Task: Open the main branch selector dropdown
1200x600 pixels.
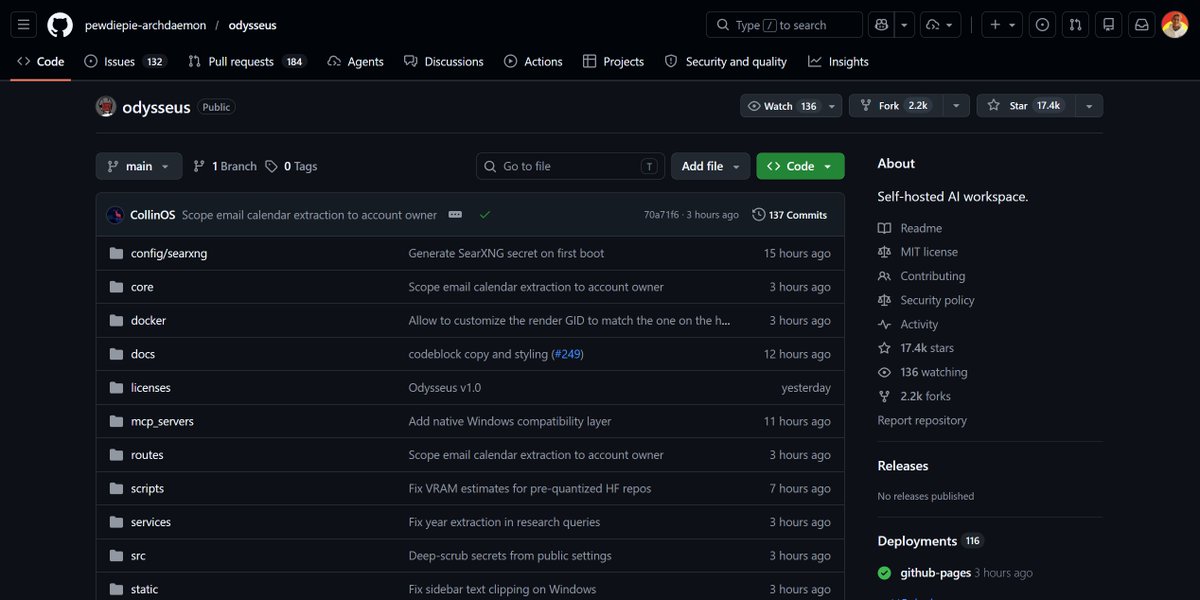Action: [139, 166]
